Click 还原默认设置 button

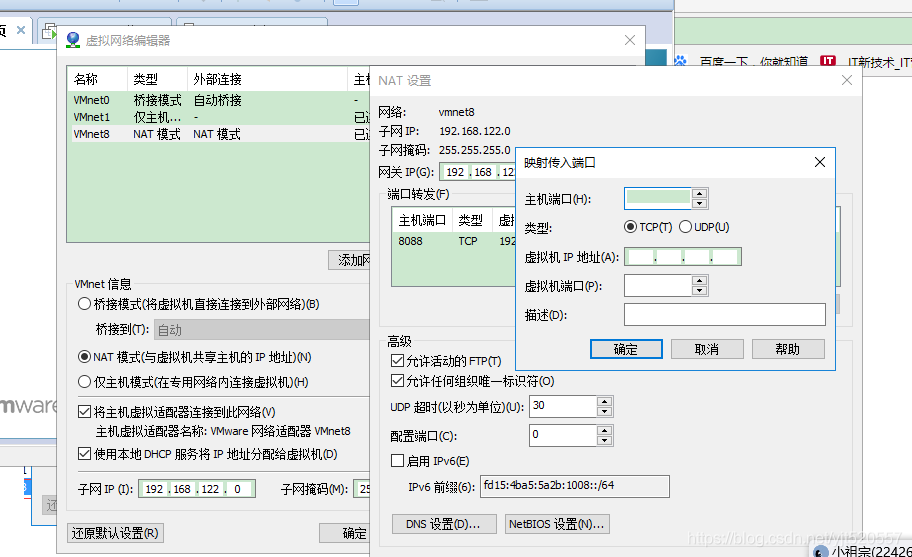(115, 533)
